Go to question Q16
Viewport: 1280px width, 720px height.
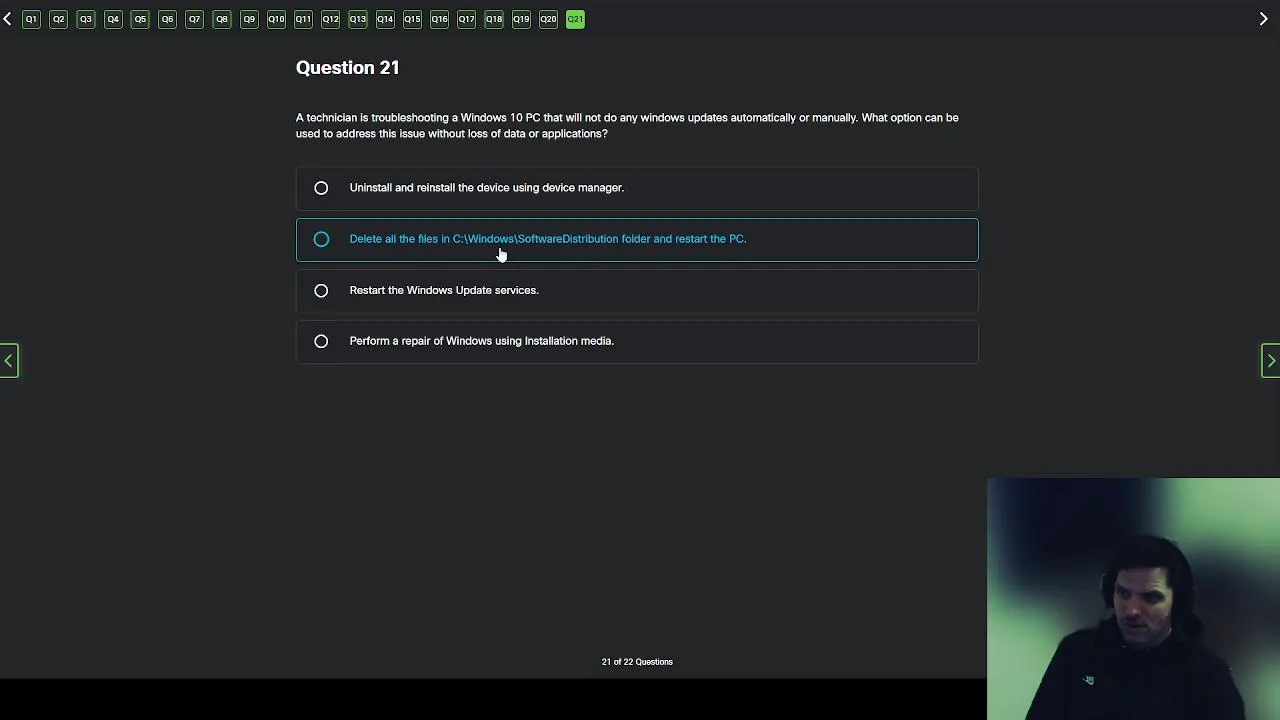pos(439,19)
